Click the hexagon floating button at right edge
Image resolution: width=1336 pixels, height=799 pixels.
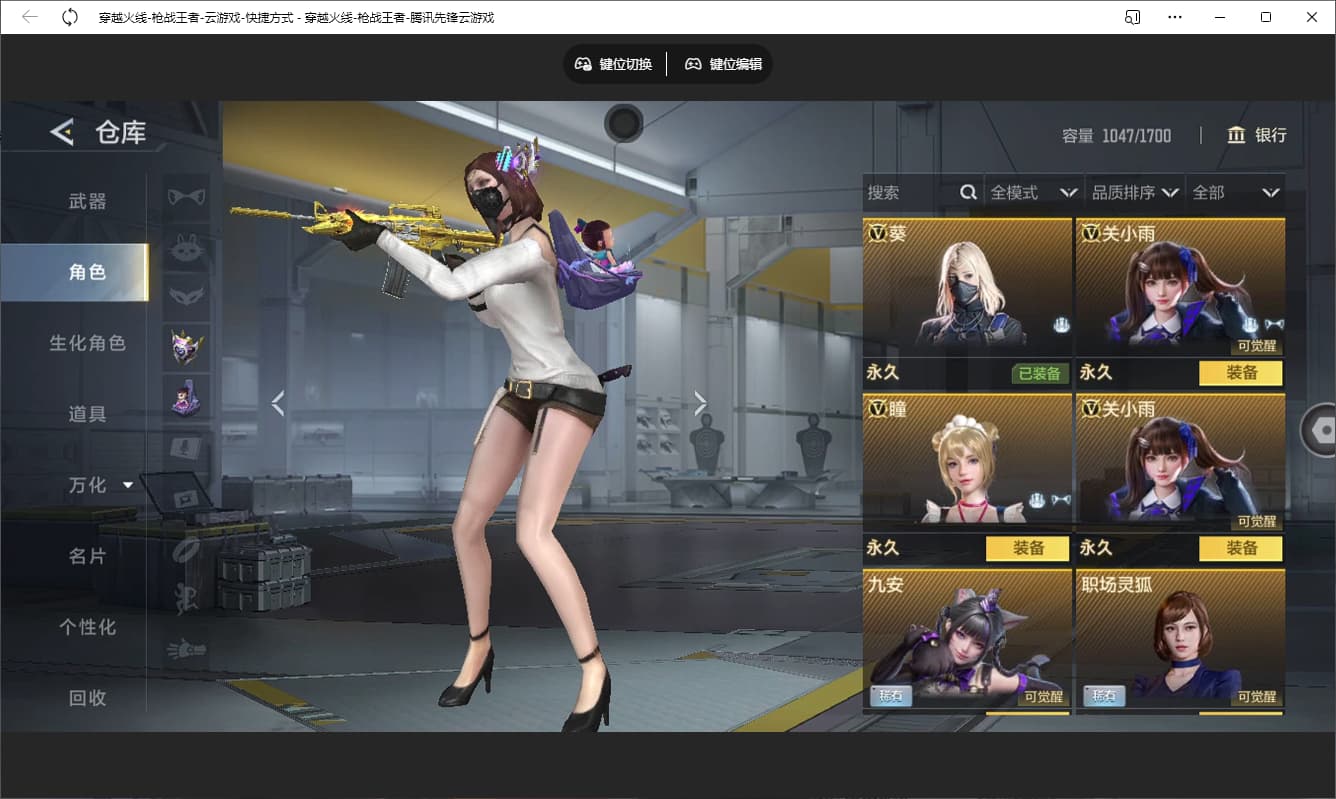pyautogui.click(x=1320, y=431)
